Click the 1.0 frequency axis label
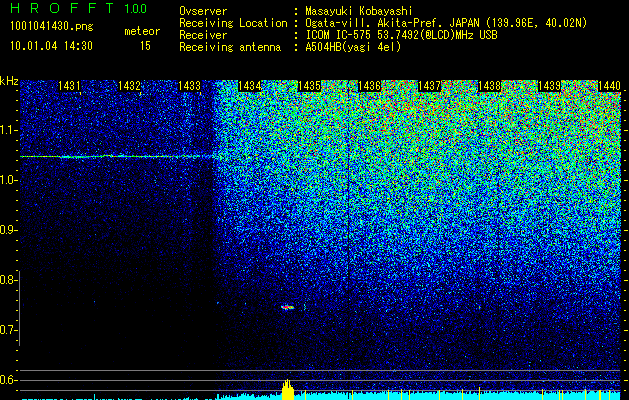Screen dimensions: 629x400 click(8, 181)
